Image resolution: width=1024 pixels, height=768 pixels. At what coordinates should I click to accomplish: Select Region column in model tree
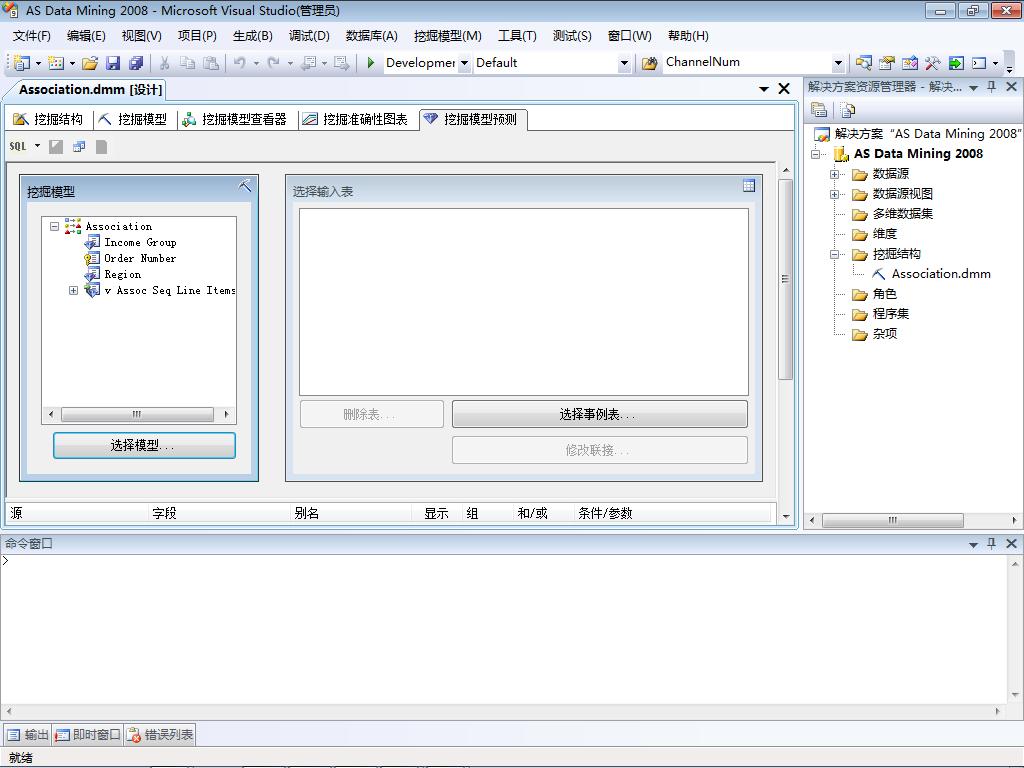point(114,274)
